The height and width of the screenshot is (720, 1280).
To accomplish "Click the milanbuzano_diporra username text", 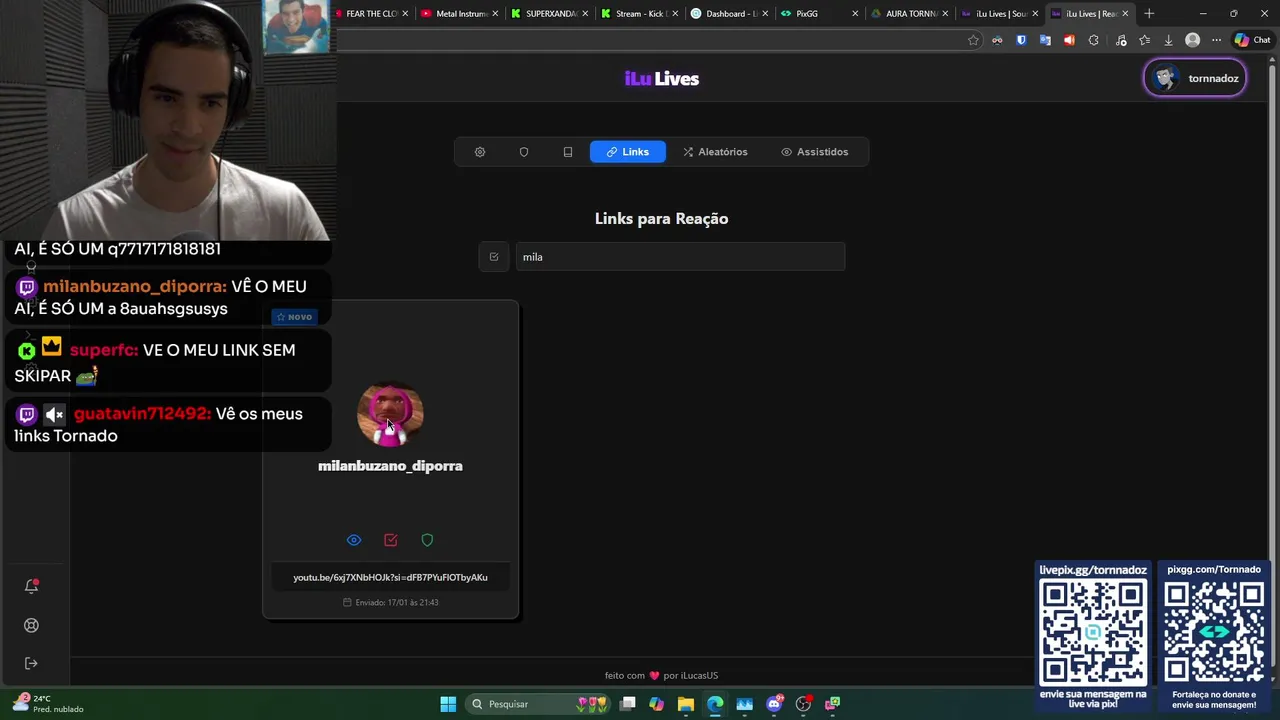I will (390, 466).
